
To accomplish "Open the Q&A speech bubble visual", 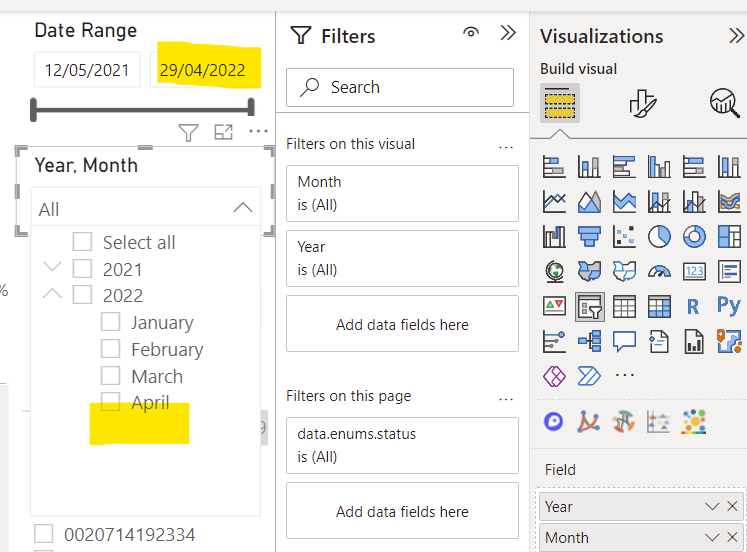I will (624, 341).
